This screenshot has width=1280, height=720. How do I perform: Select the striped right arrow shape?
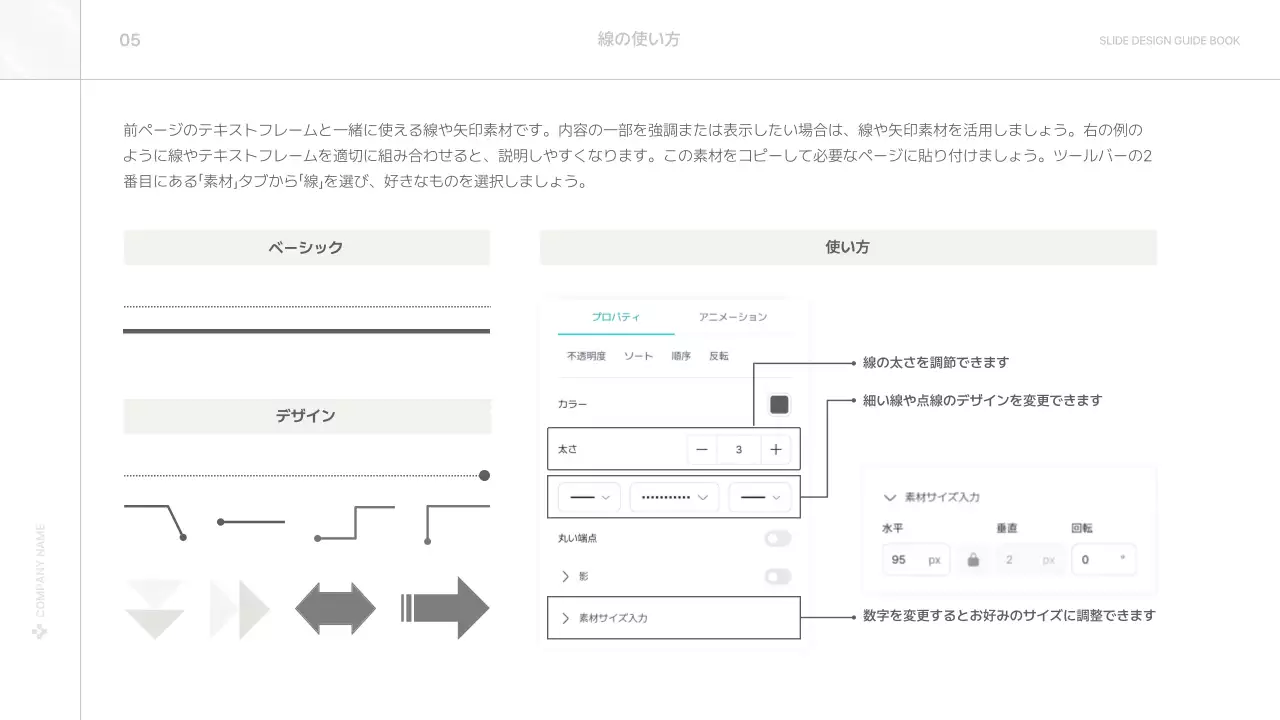[445, 608]
